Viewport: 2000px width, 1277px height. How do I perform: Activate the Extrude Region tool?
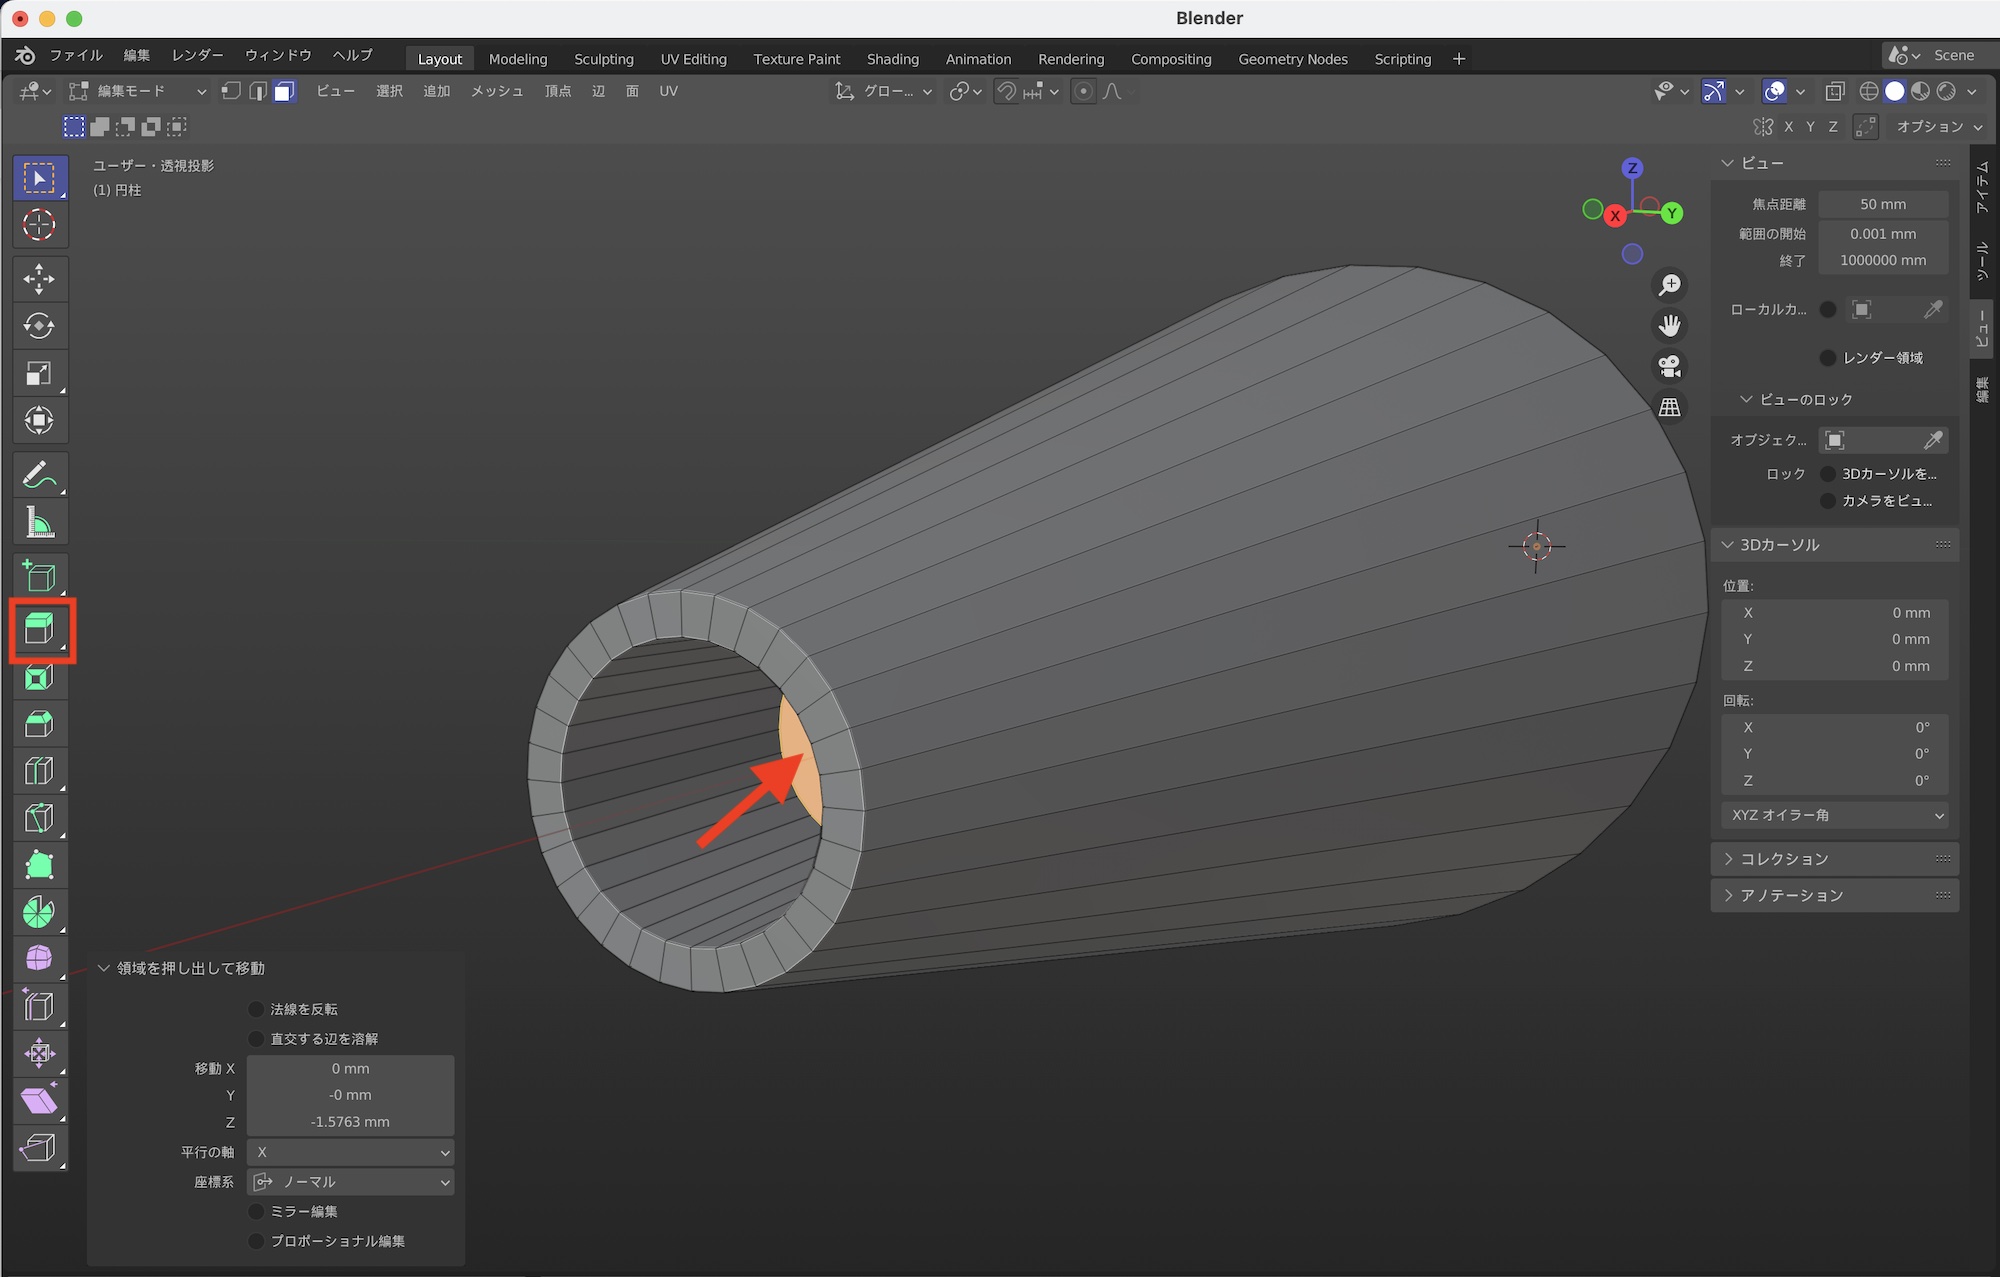coord(39,629)
